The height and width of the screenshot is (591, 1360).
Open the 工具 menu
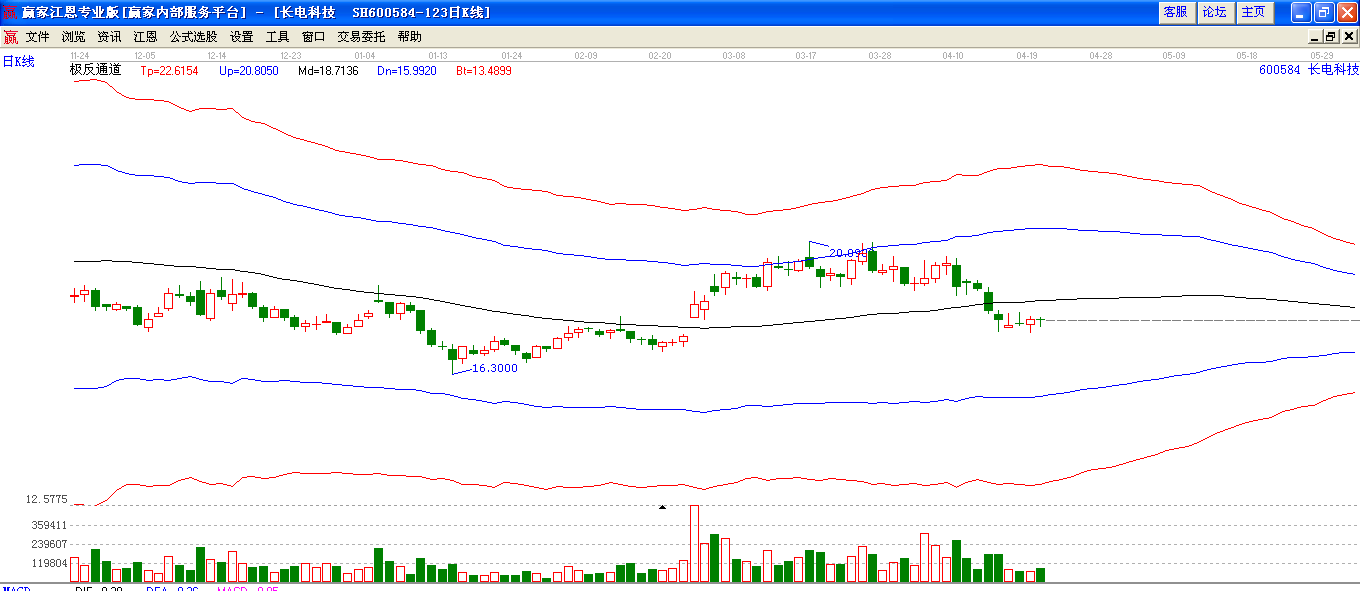tap(277, 37)
